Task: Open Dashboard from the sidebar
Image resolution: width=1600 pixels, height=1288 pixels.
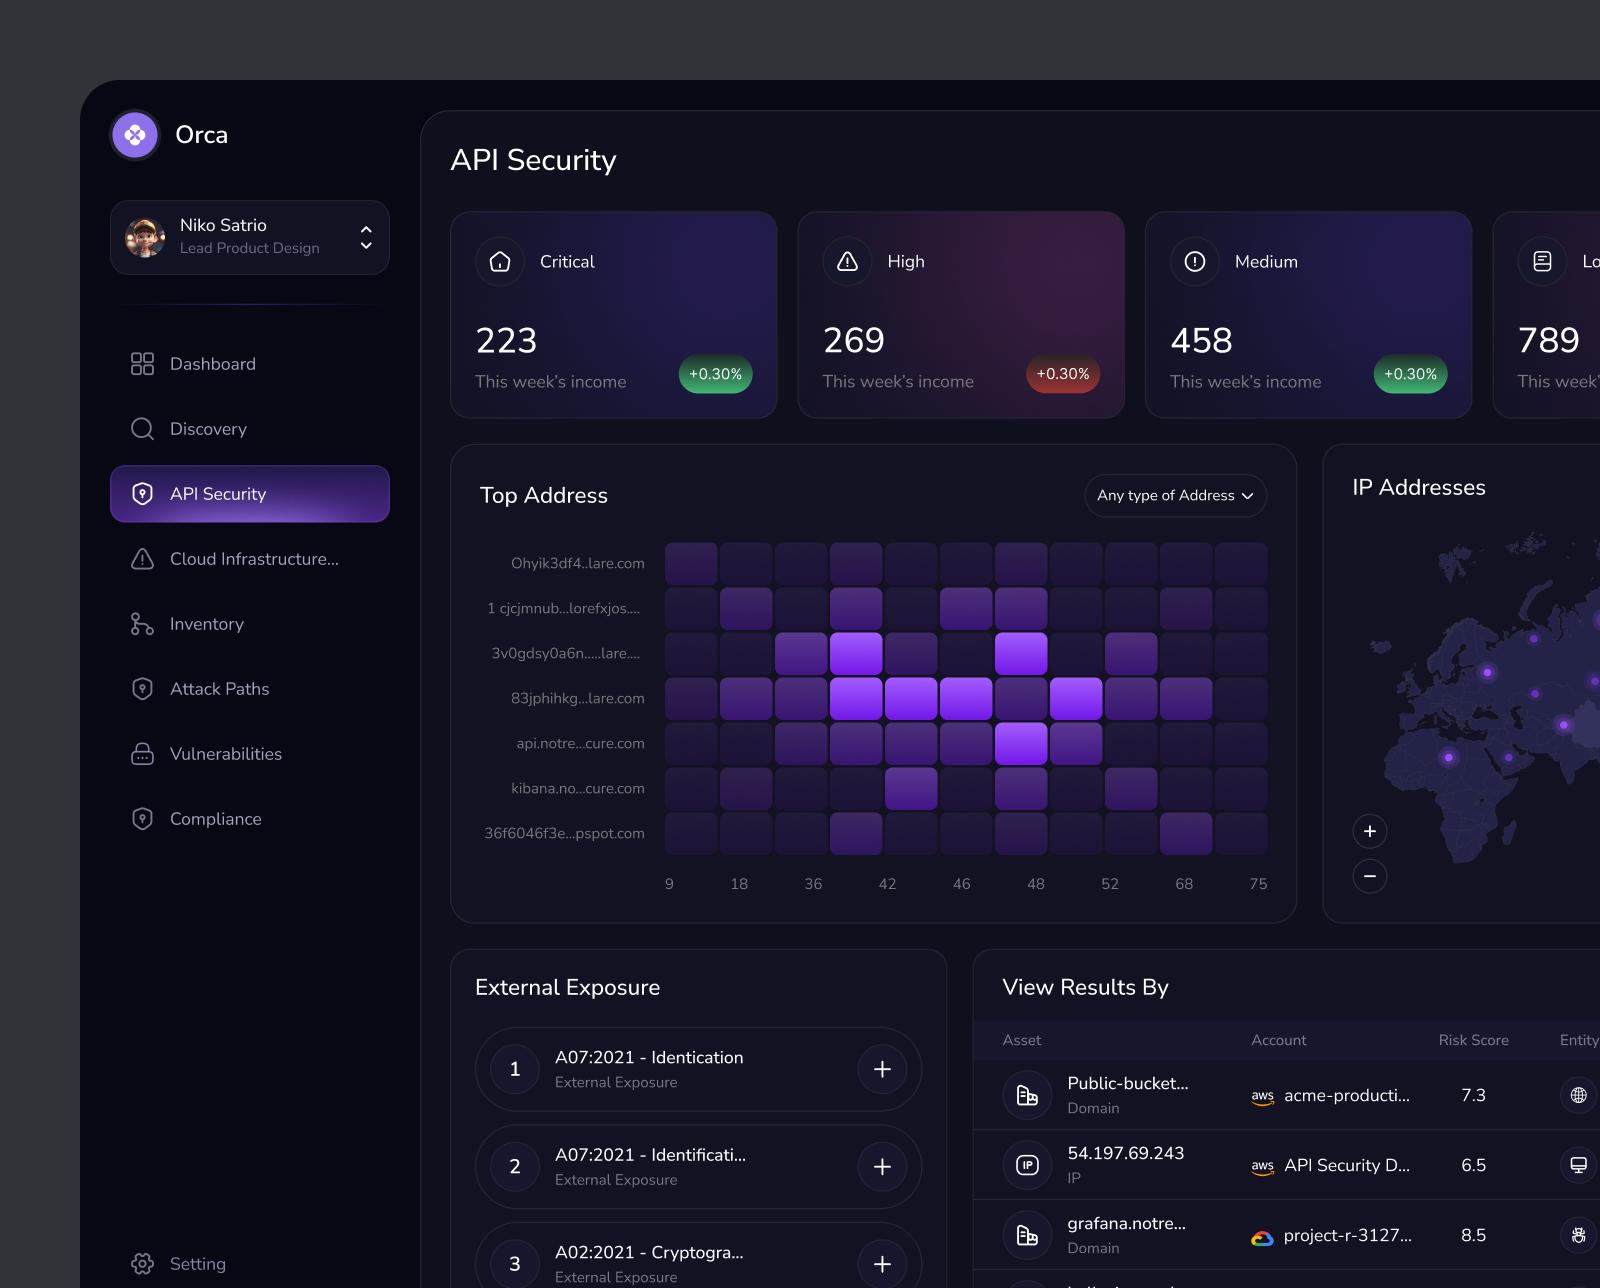Action: tap(250, 364)
